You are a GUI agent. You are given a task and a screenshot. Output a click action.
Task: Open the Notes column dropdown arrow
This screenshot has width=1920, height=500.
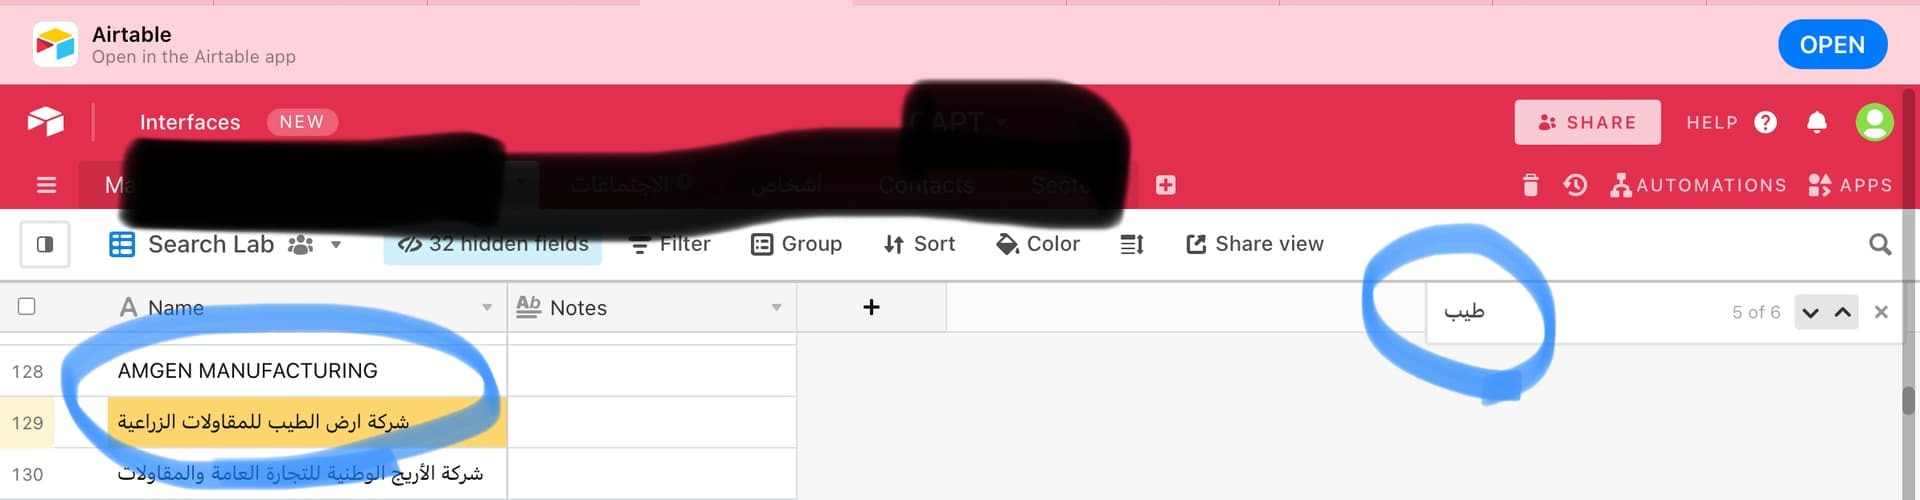pos(776,308)
